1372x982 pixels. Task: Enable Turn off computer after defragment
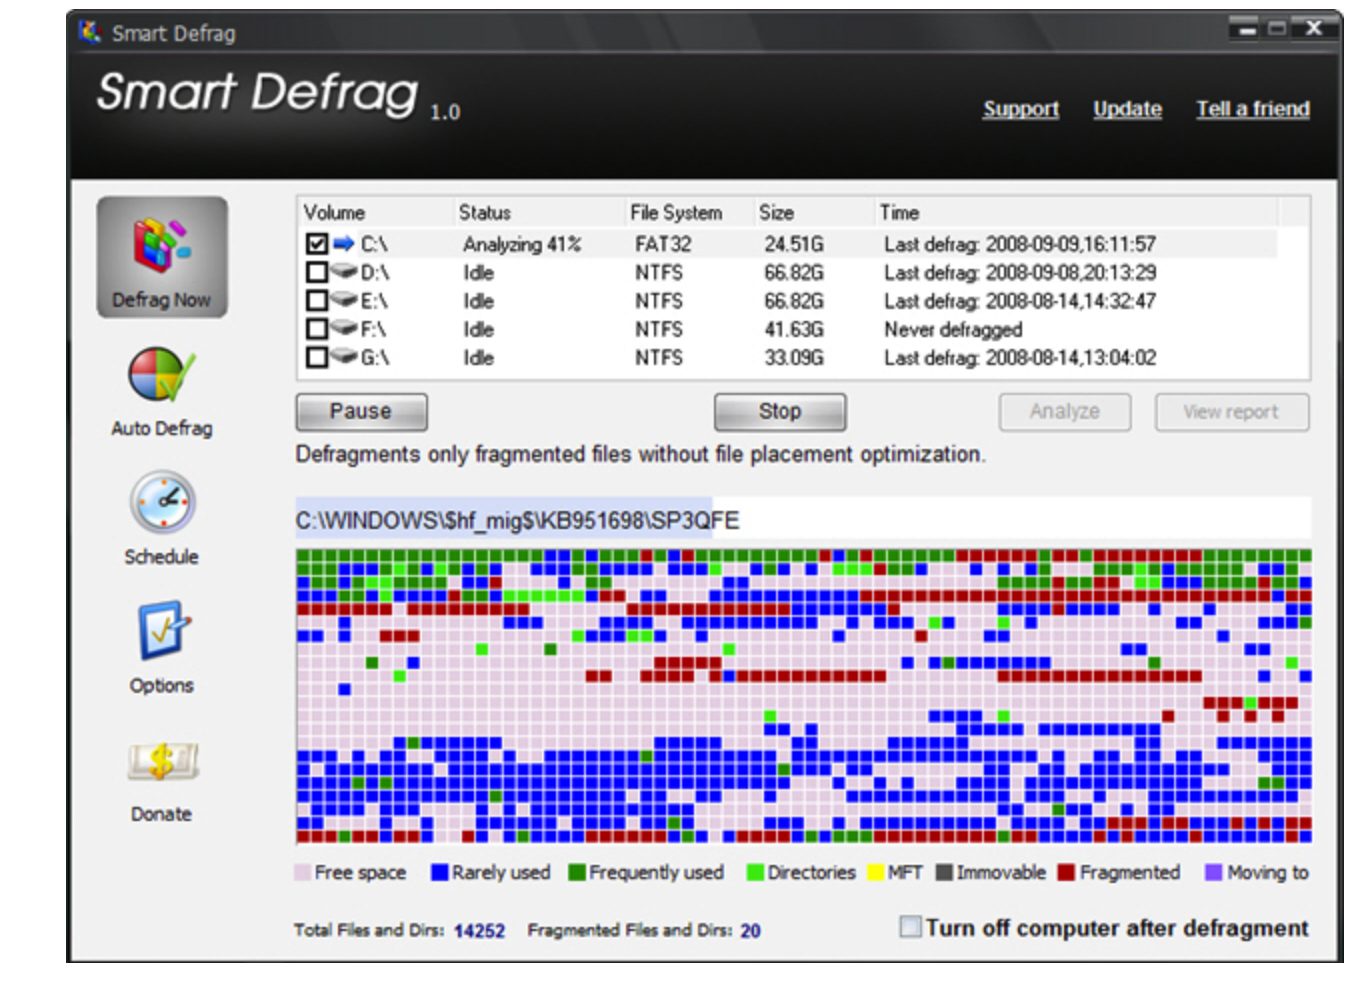pos(910,927)
